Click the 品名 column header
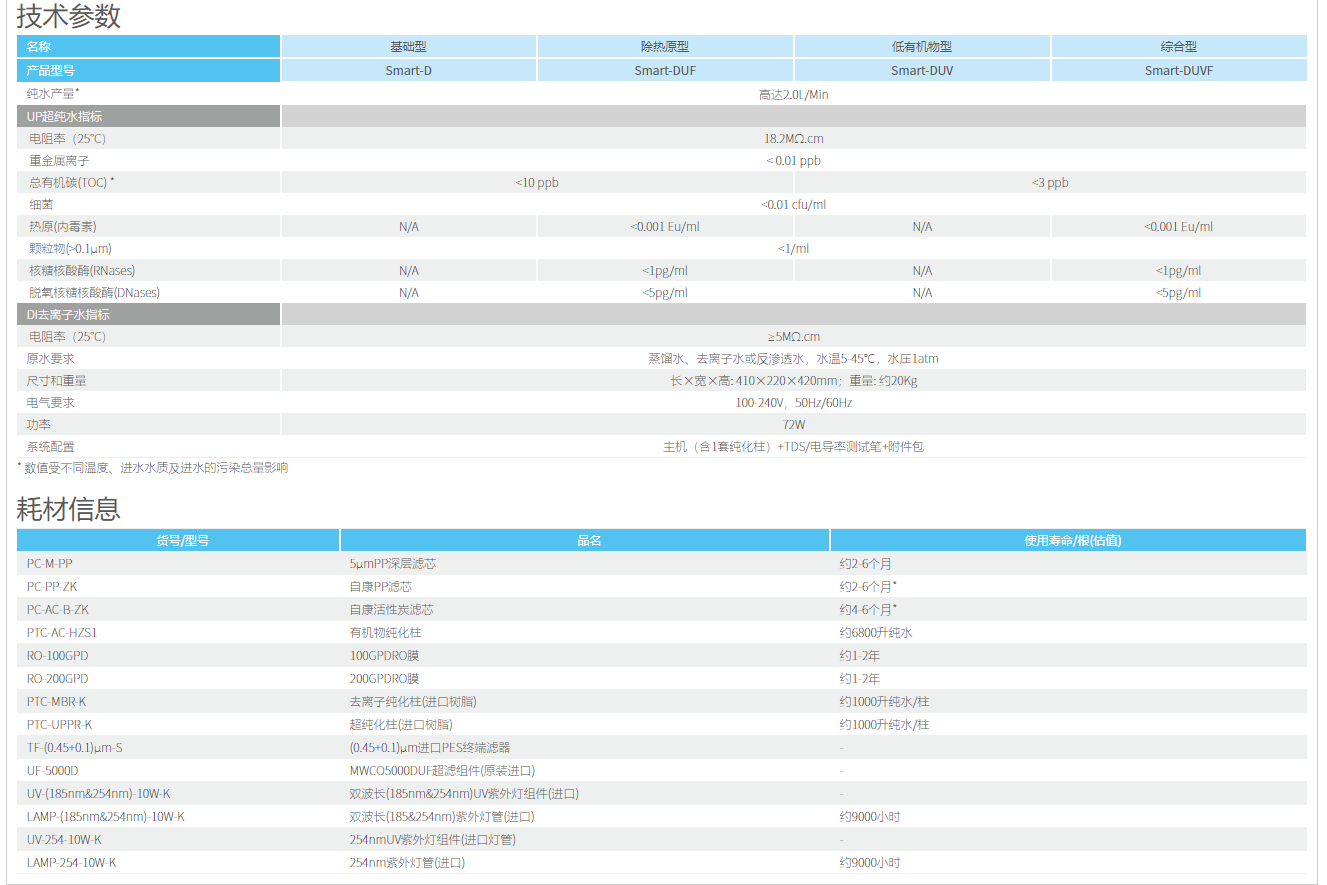1327x885 pixels. coord(585,540)
